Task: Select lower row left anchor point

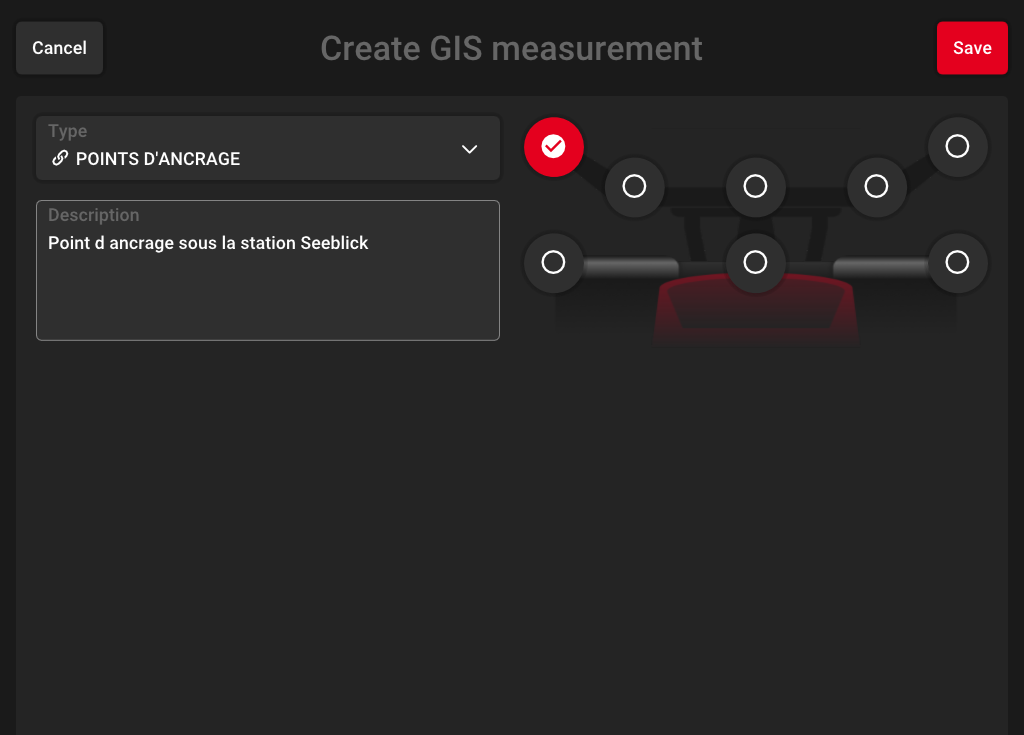Action: point(553,263)
